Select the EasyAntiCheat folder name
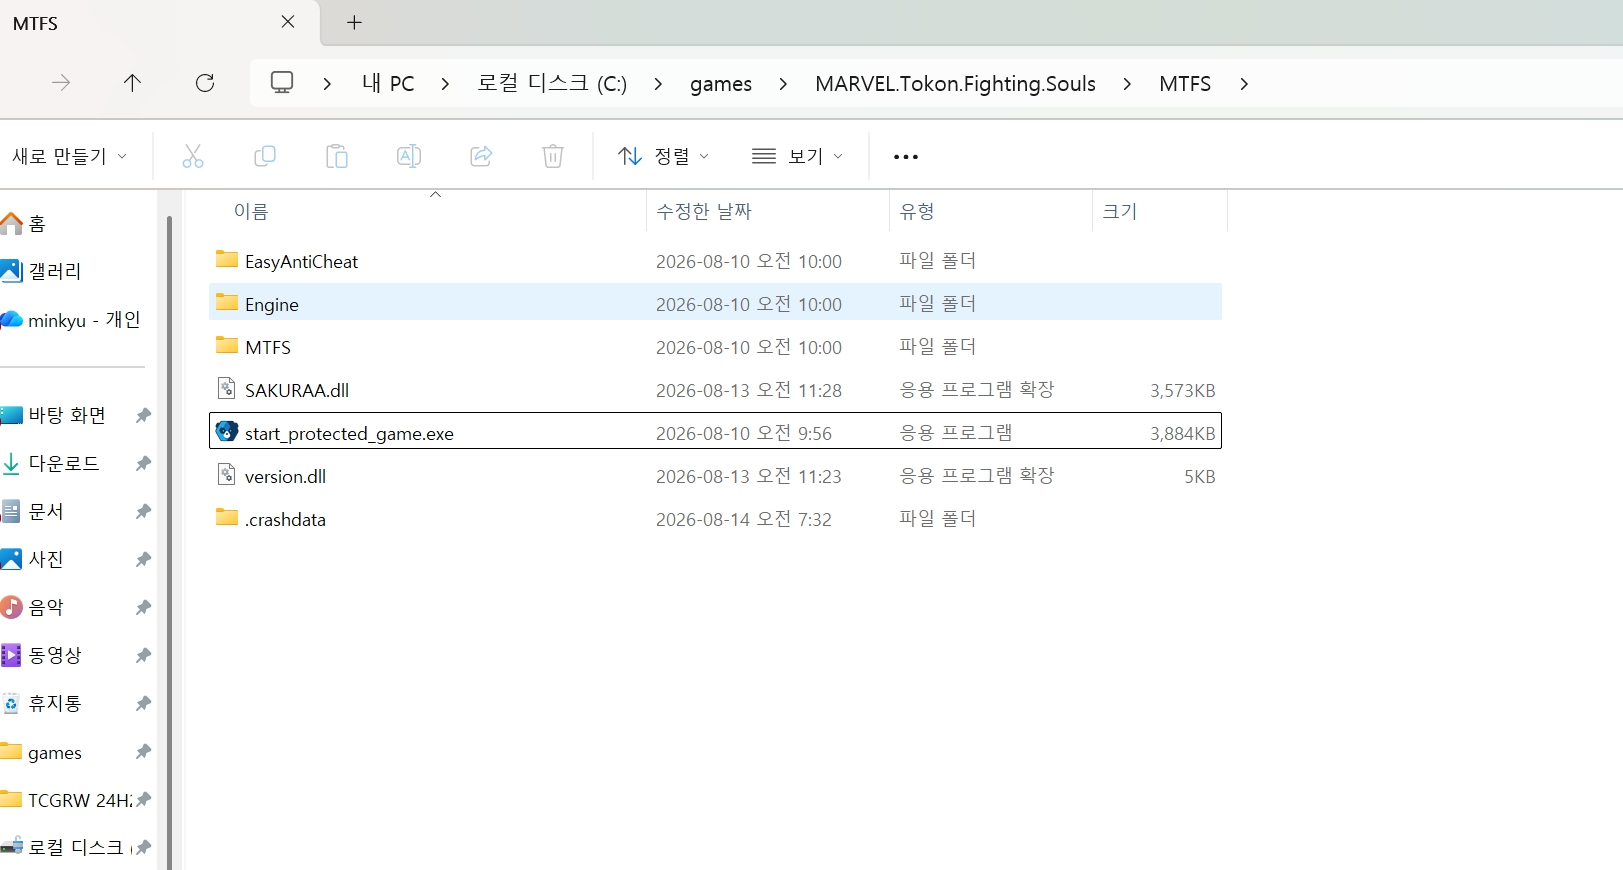The height and width of the screenshot is (870, 1623). (301, 262)
